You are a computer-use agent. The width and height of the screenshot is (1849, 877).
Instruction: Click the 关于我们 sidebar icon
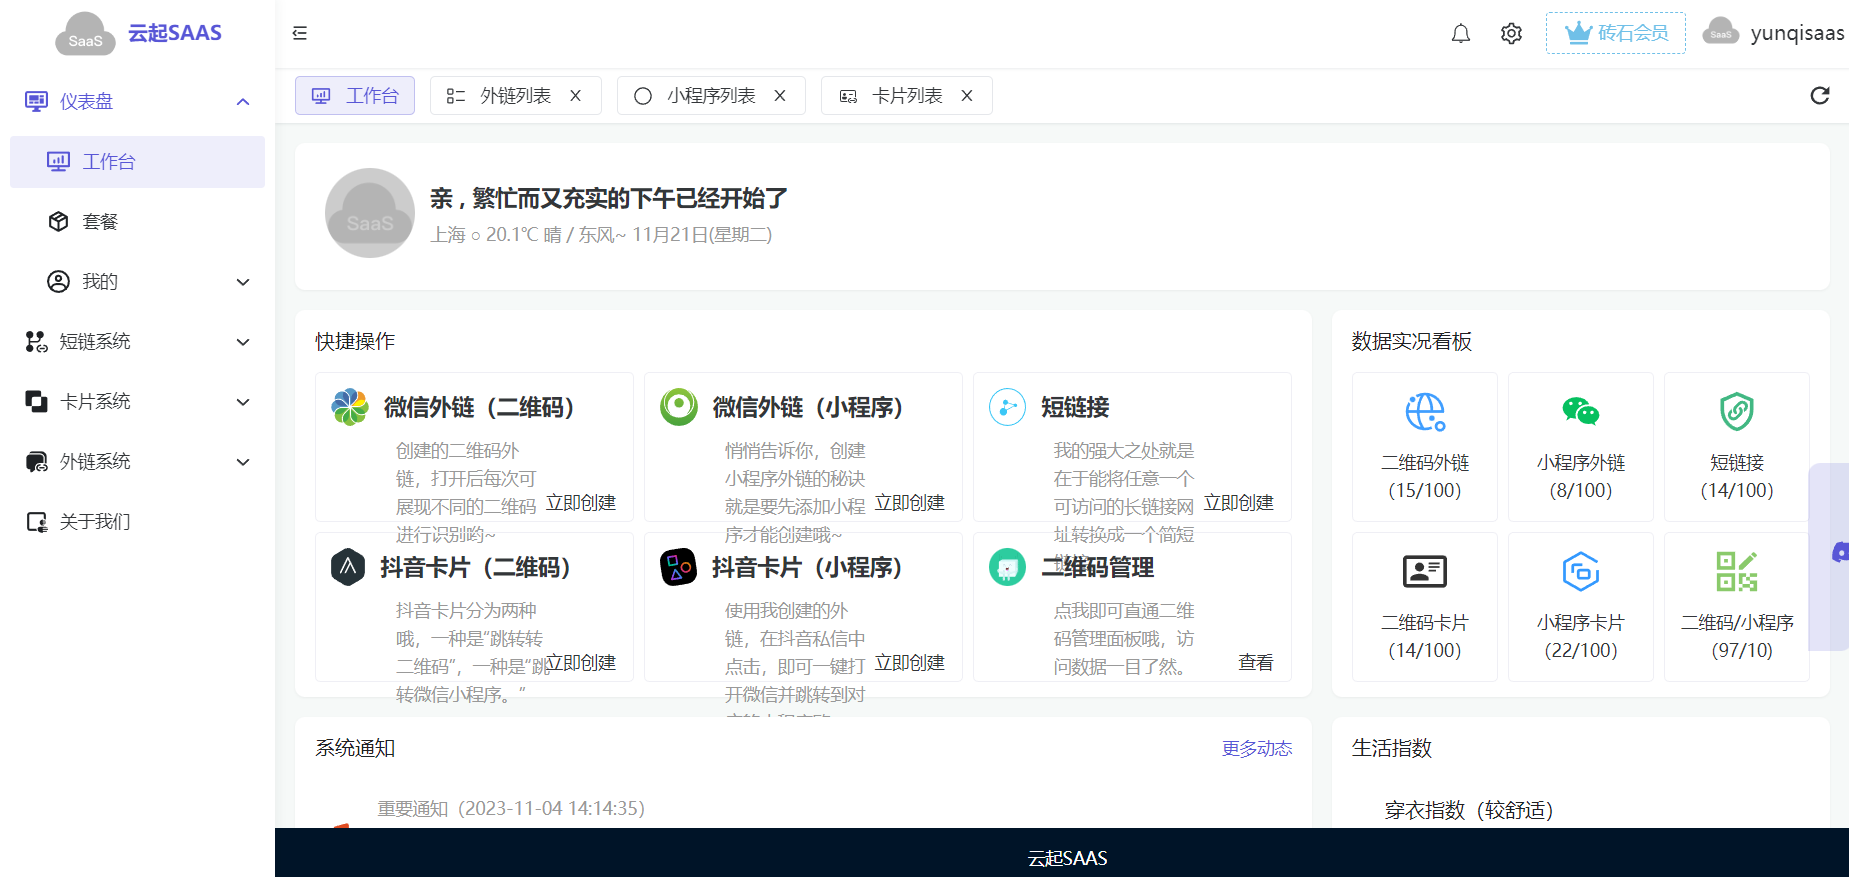point(37,522)
